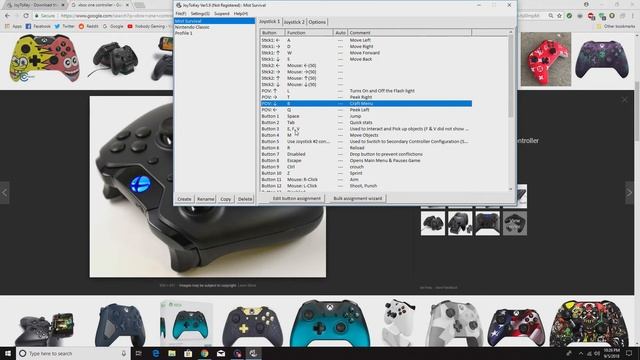This screenshot has width=640, height=360.
Task: Open Chrome's three-dot menu
Action: coord(633,16)
